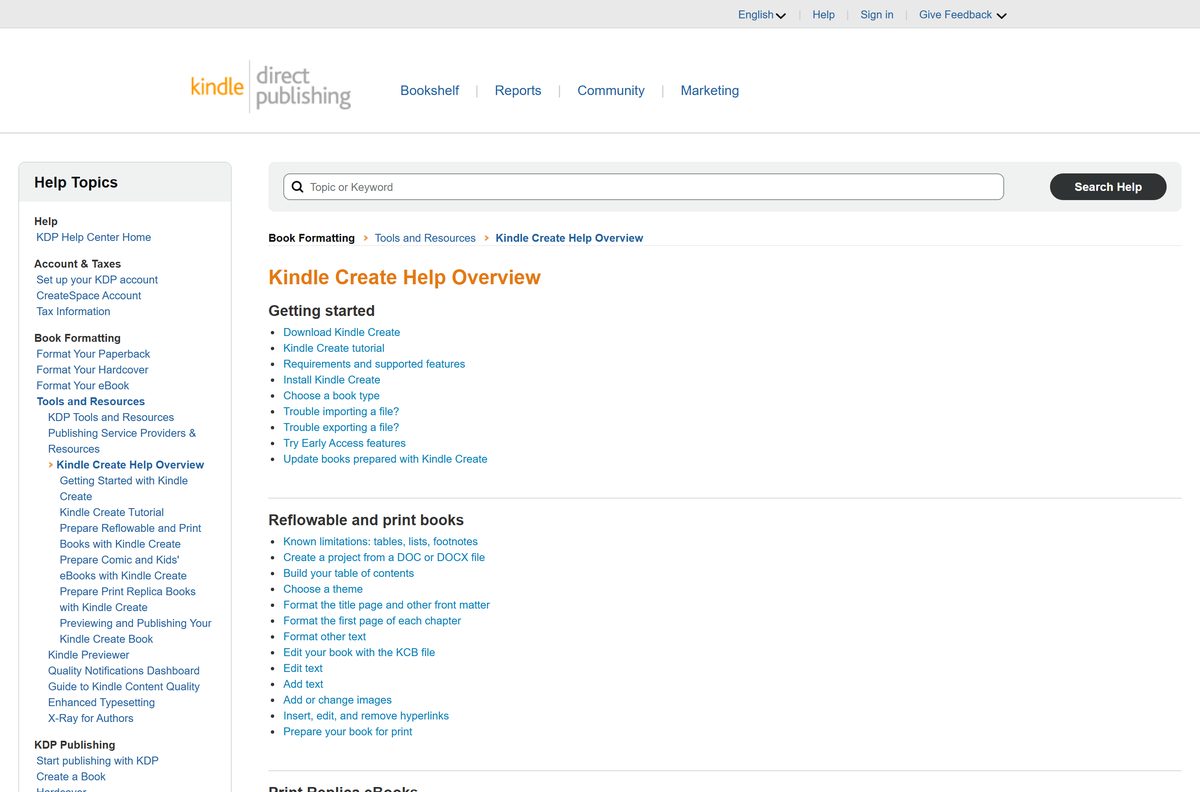The image size is (1200, 792).
Task: Click the Search Help button
Action: click(x=1108, y=187)
